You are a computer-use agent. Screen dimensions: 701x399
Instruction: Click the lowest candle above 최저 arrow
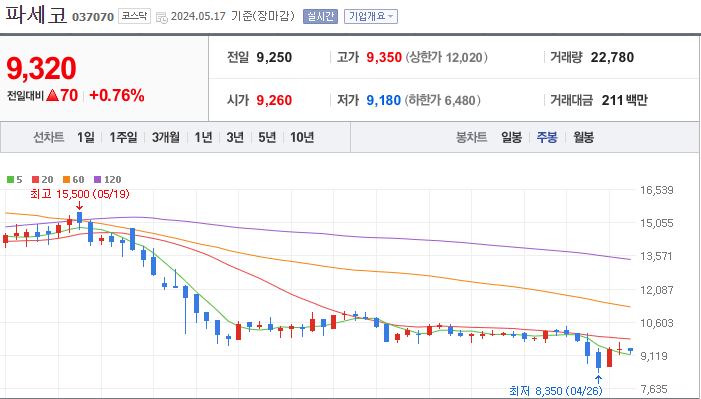(x=599, y=360)
